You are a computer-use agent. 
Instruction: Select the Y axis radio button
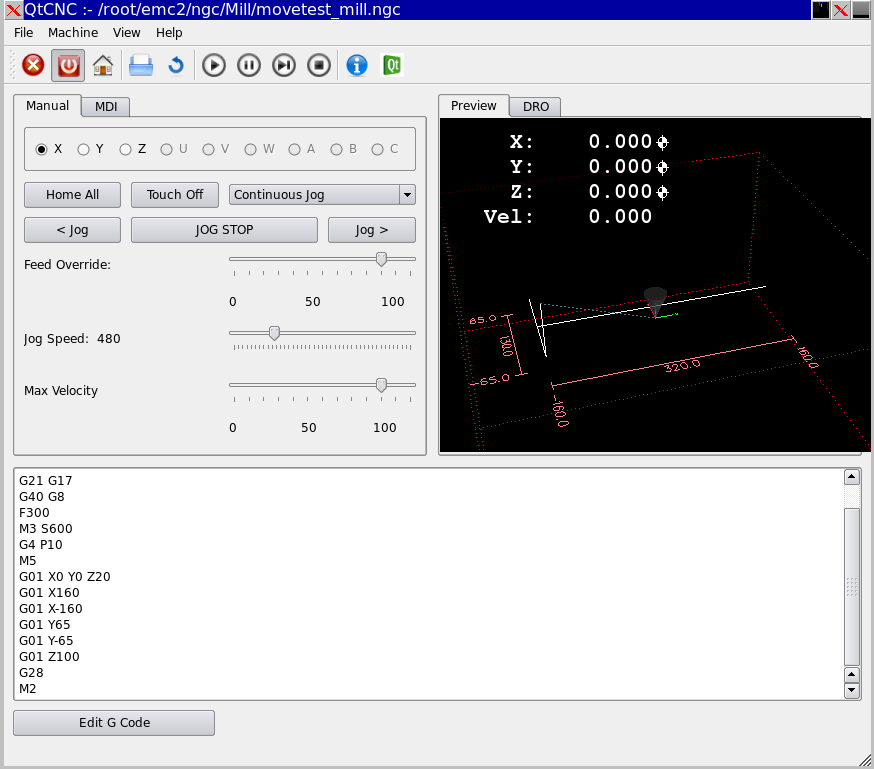click(x=84, y=149)
